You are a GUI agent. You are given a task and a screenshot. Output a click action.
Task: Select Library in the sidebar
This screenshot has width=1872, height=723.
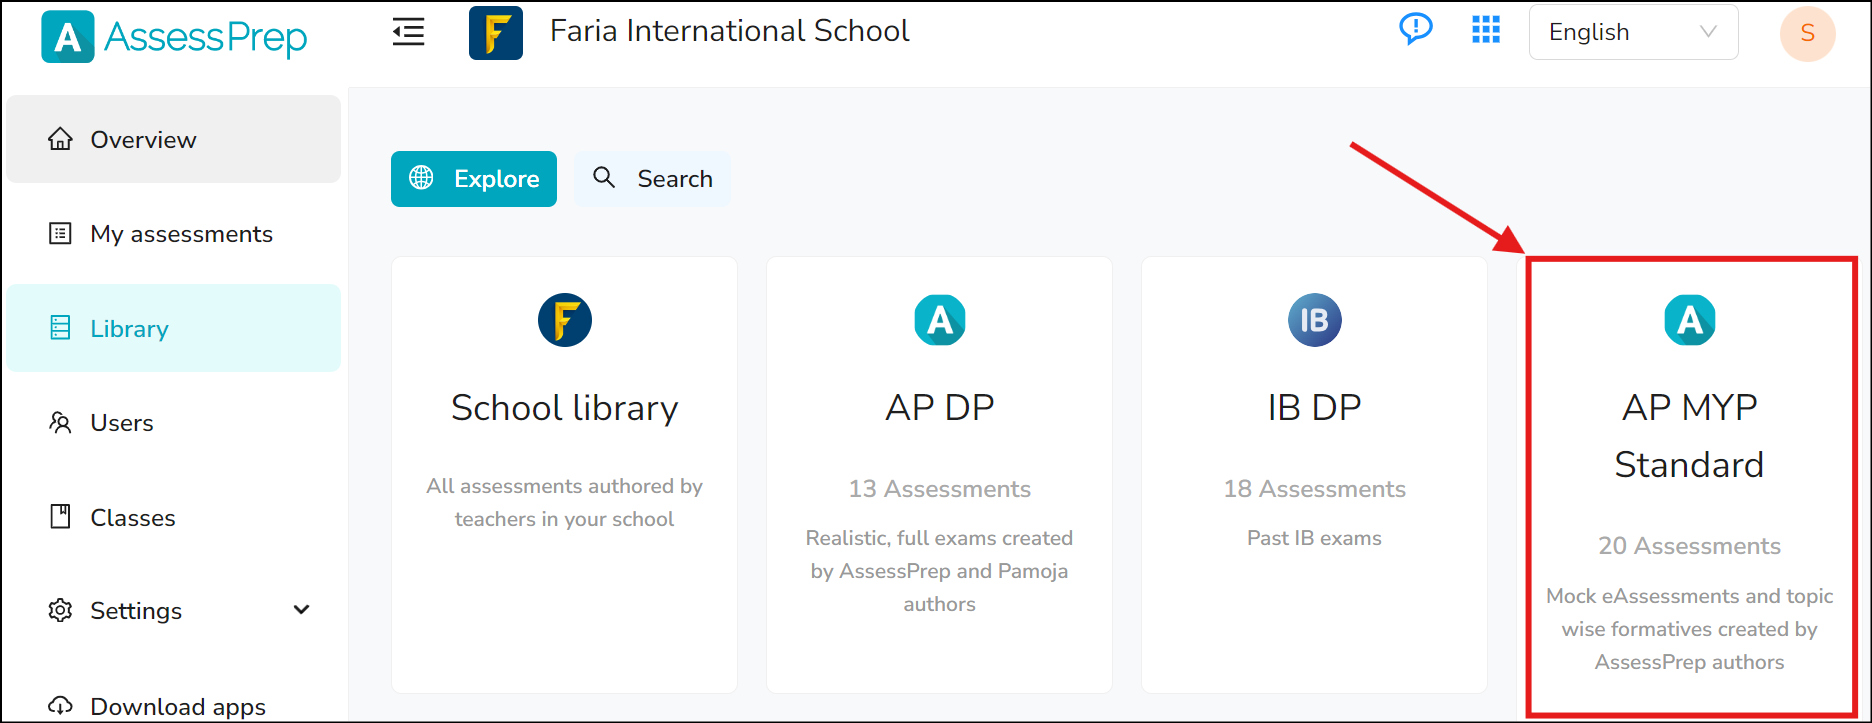pos(173,328)
